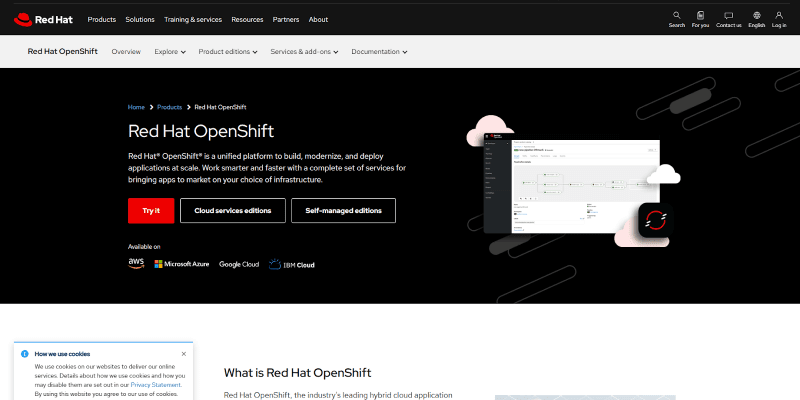
Task: Follow the Home breadcrumb link
Action: (x=136, y=107)
